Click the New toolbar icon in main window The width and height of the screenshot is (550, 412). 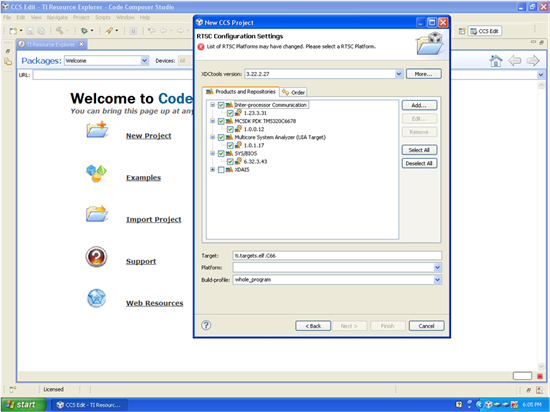coord(13,31)
